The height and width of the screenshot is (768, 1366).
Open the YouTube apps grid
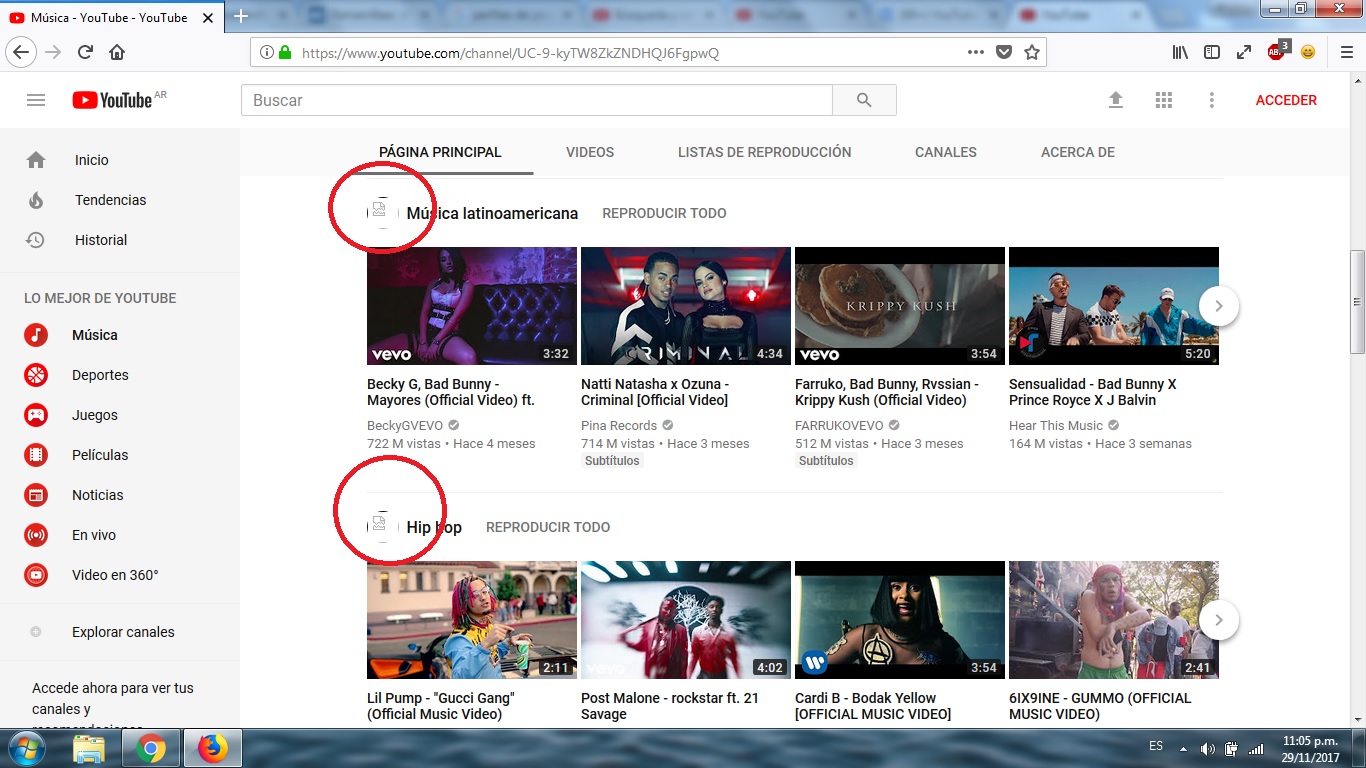(x=1163, y=100)
